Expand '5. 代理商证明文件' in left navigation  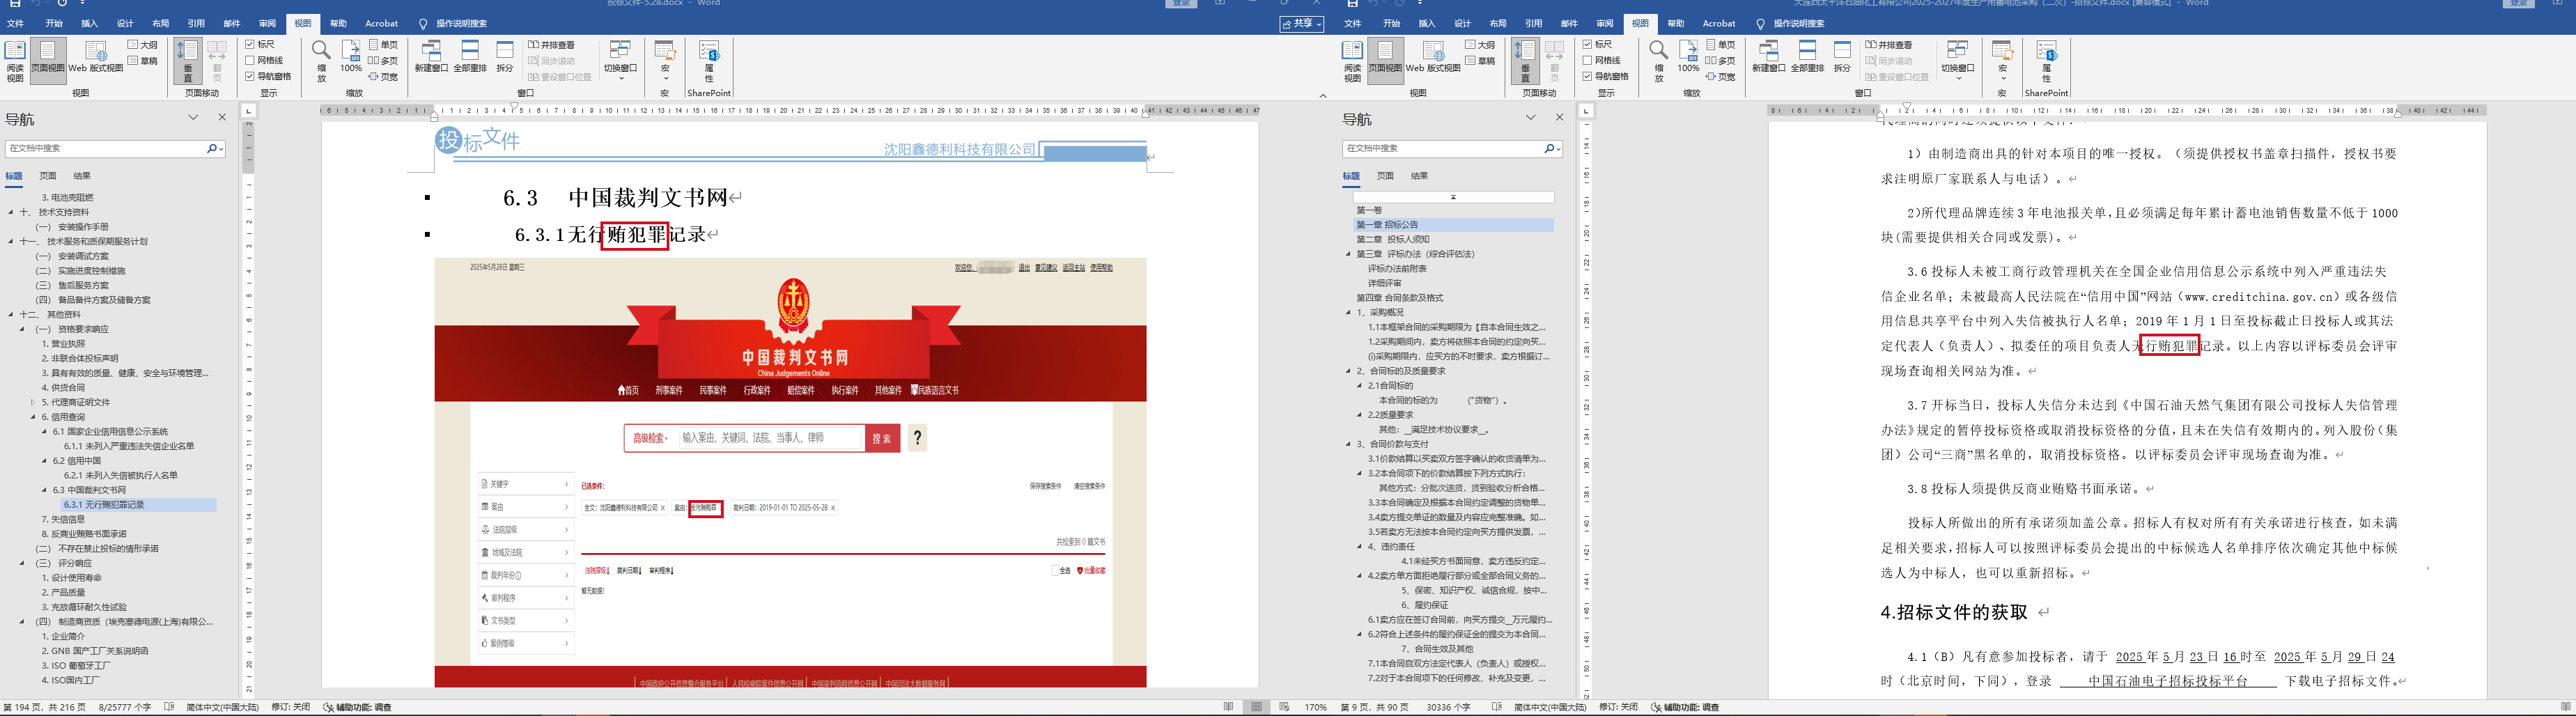(x=33, y=402)
